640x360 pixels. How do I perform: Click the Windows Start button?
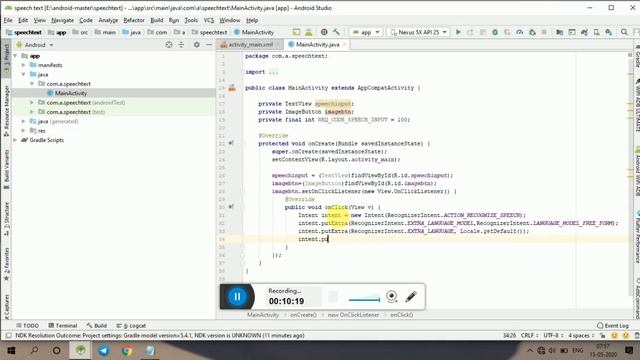tap(11, 350)
